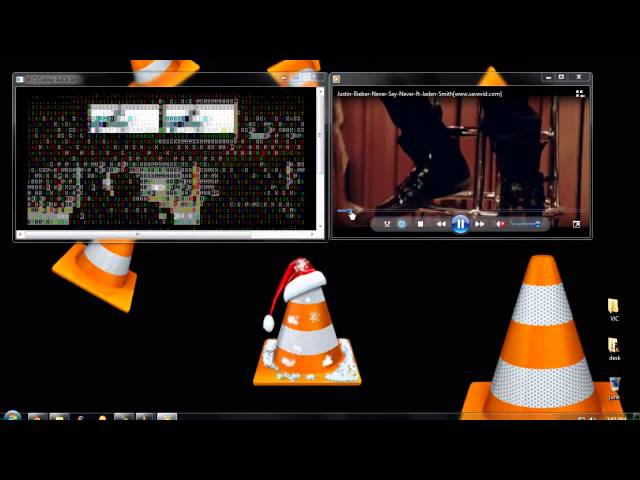The width and height of the screenshot is (640, 480).
Task: Skip to next track in Media Player
Action: tap(480, 224)
